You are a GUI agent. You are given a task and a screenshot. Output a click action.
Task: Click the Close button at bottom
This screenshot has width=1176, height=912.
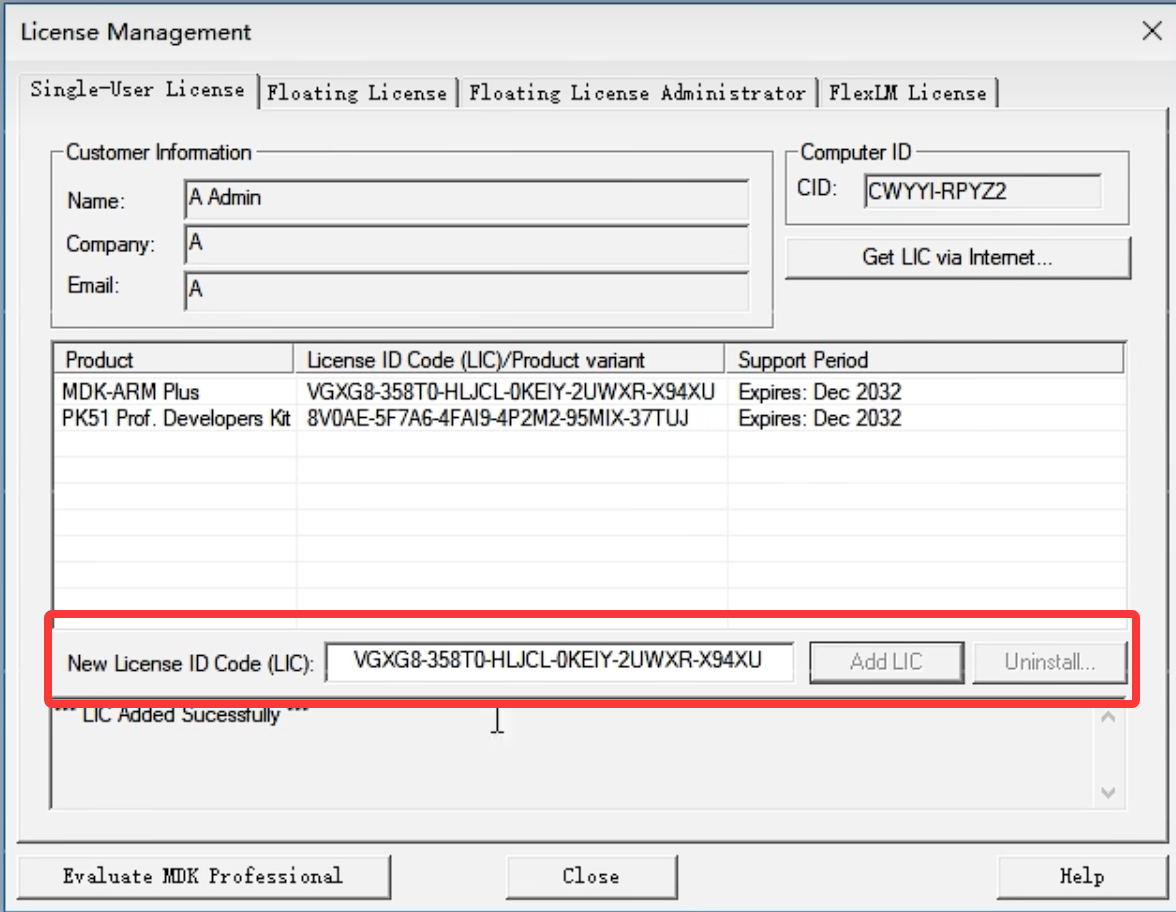pos(591,876)
